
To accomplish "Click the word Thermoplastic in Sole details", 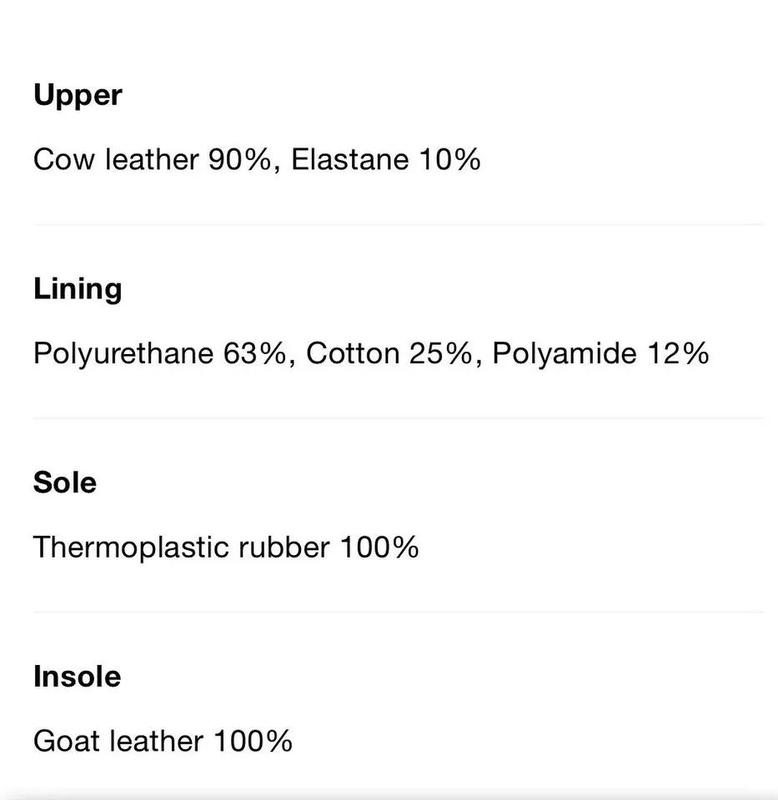I will pos(131,548).
